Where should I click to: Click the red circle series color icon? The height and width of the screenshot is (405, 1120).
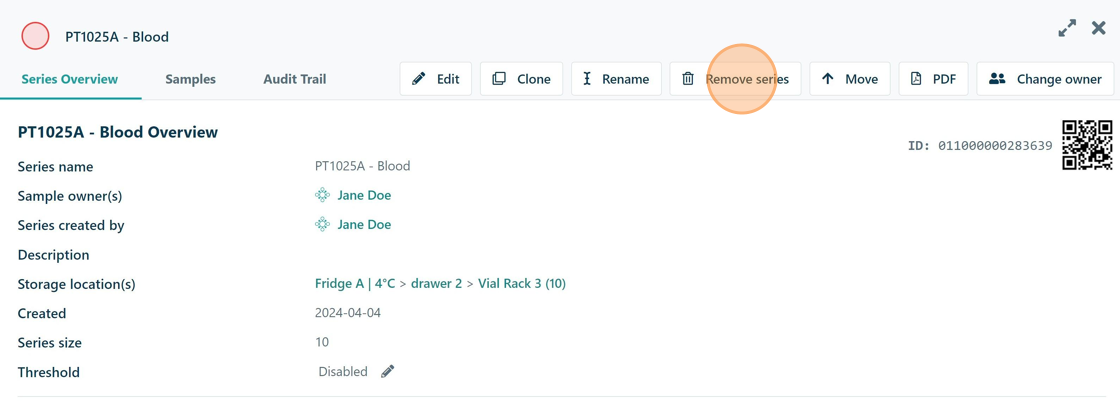pyautogui.click(x=35, y=36)
